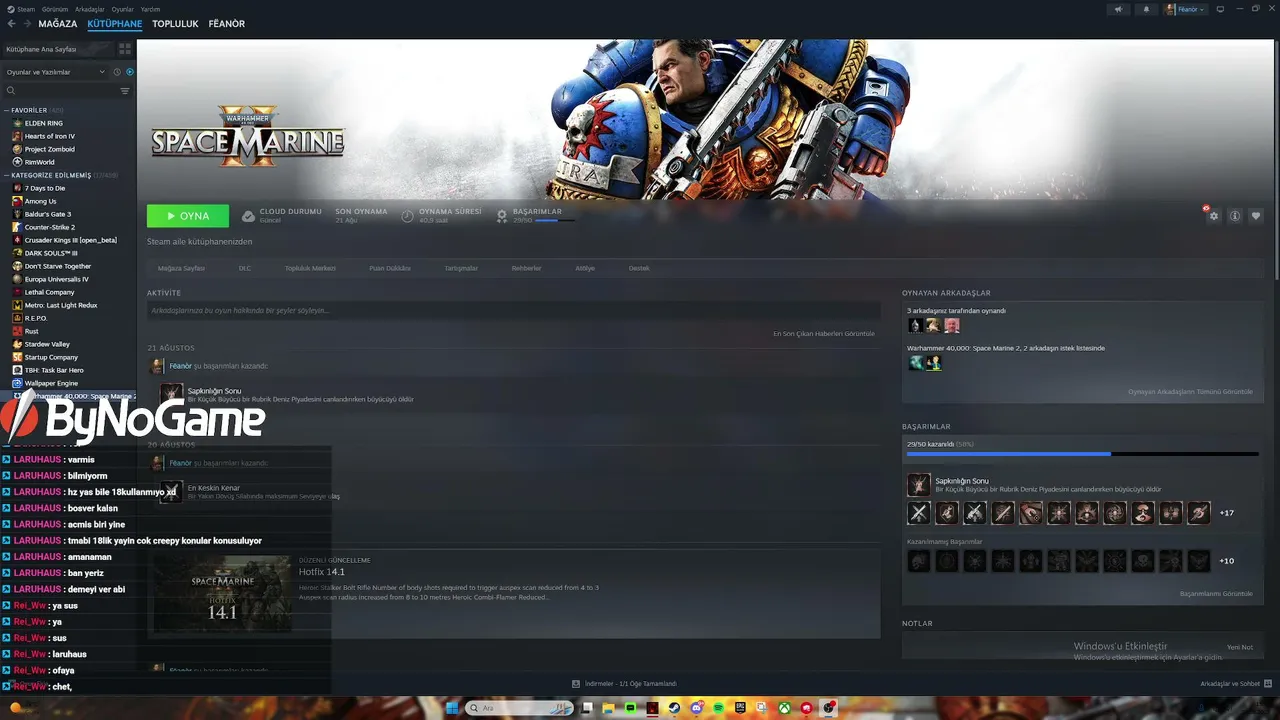Open the notifications bell icon
The width and height of the screenshot is (1280, 720).
tap(1146, 9)
